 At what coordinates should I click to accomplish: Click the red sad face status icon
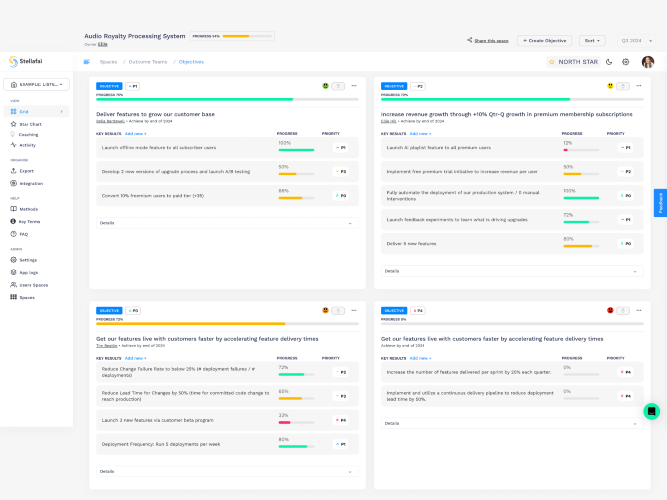pos(610,311)
